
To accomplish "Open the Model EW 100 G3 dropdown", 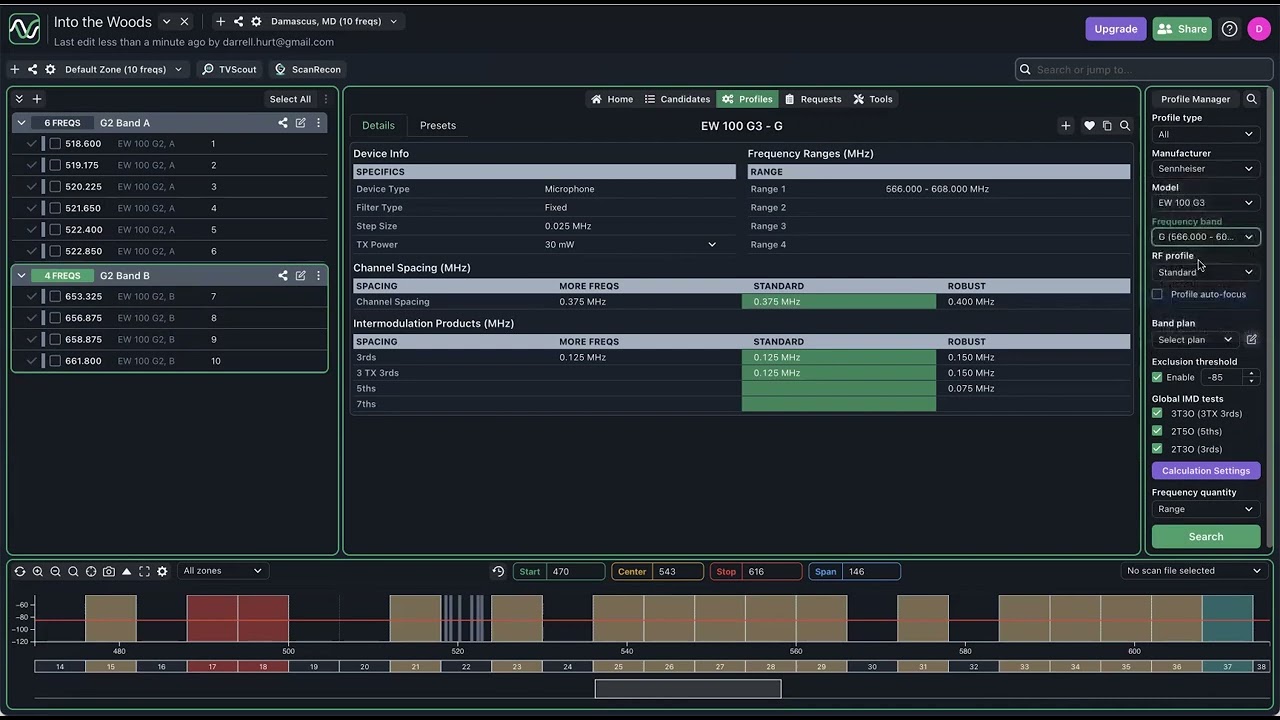I will pos(1205,203).
